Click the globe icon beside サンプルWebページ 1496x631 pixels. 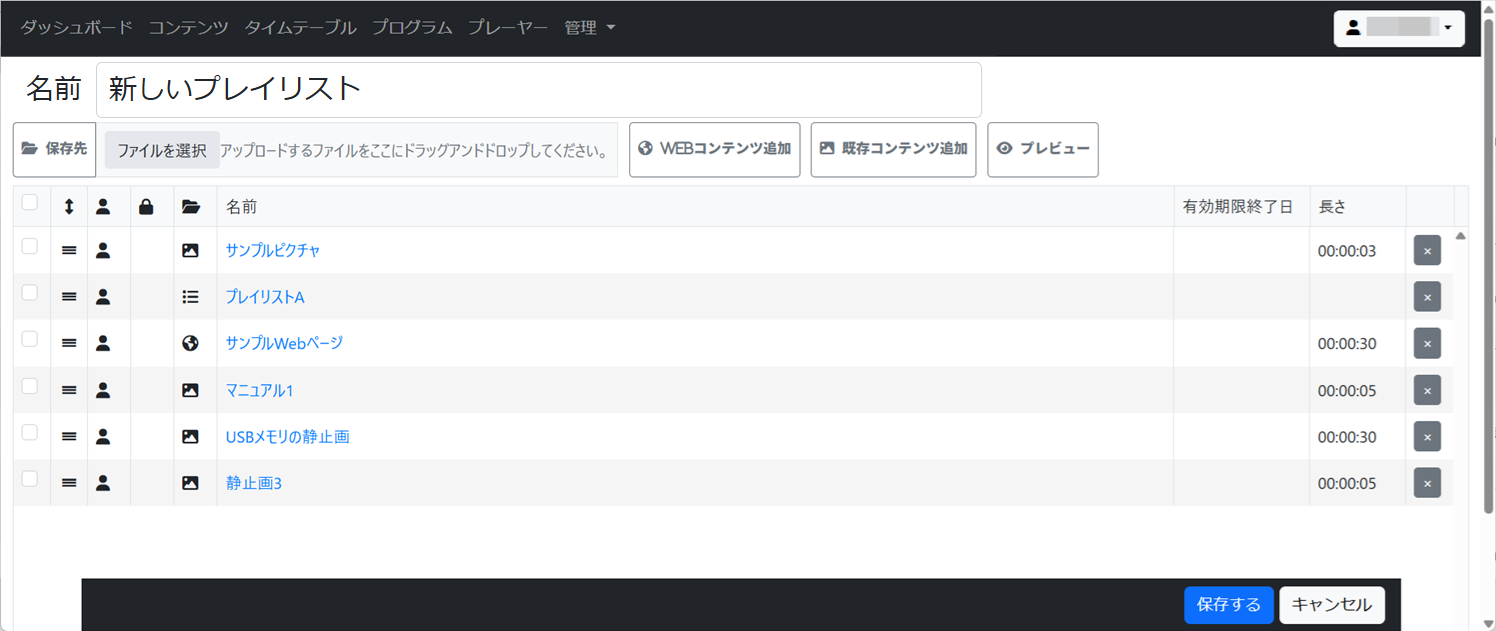pos(190,343)
